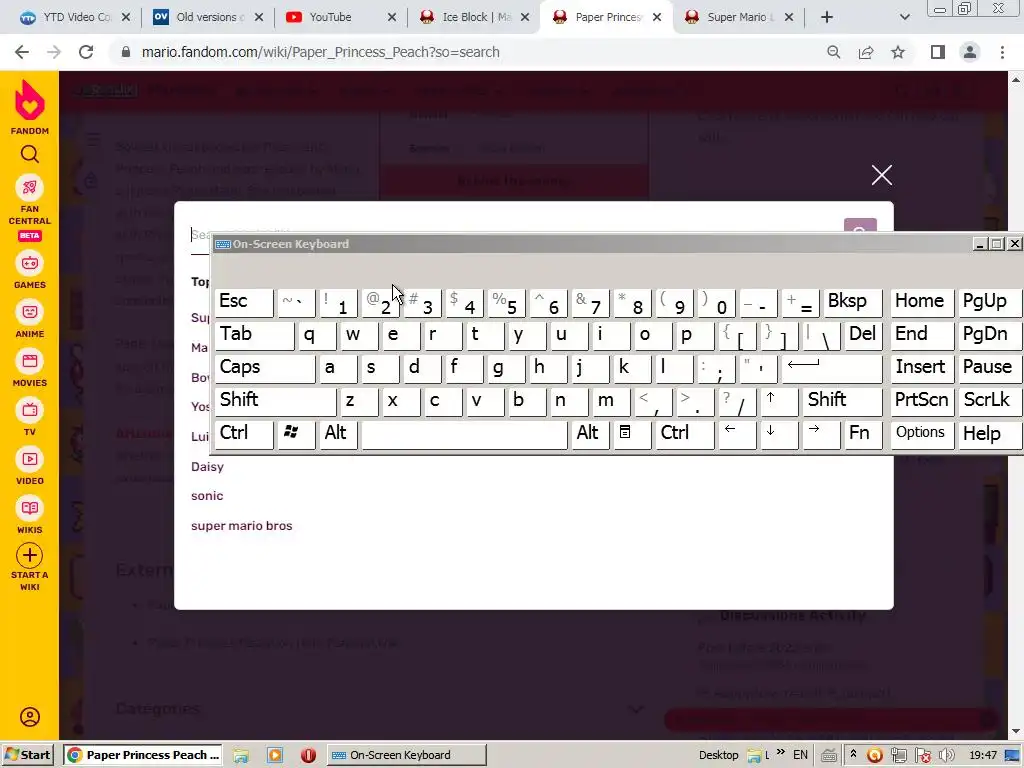Click the Home key

tap(921, 302)
